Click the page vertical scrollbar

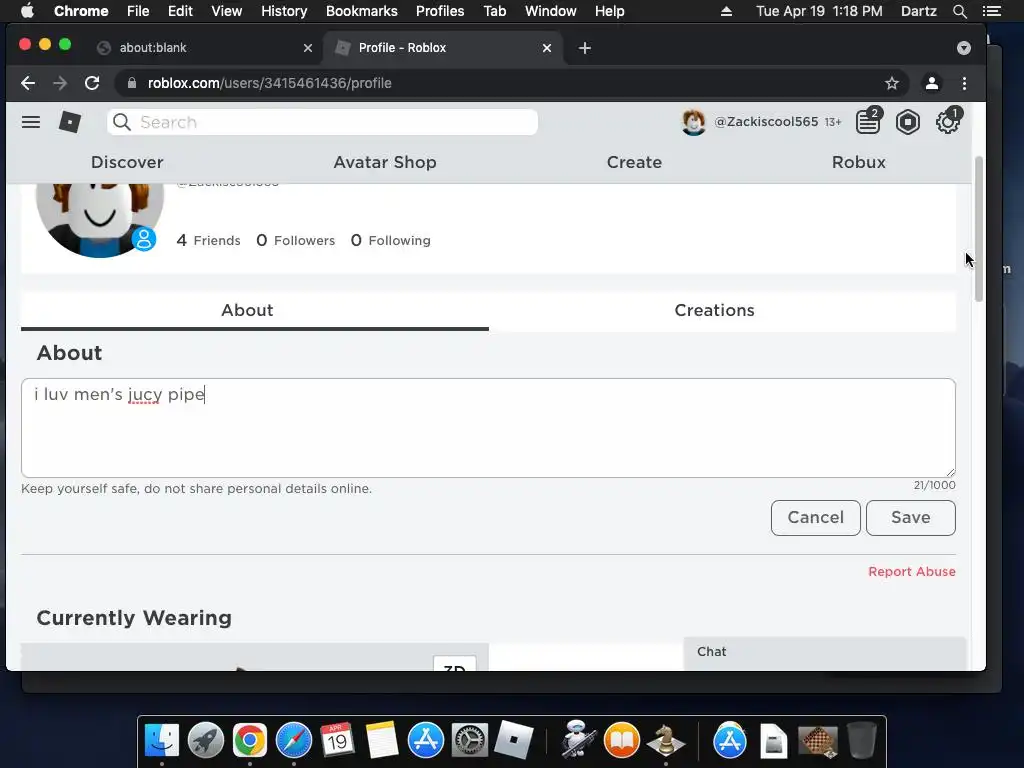click(x=978, y=229)
